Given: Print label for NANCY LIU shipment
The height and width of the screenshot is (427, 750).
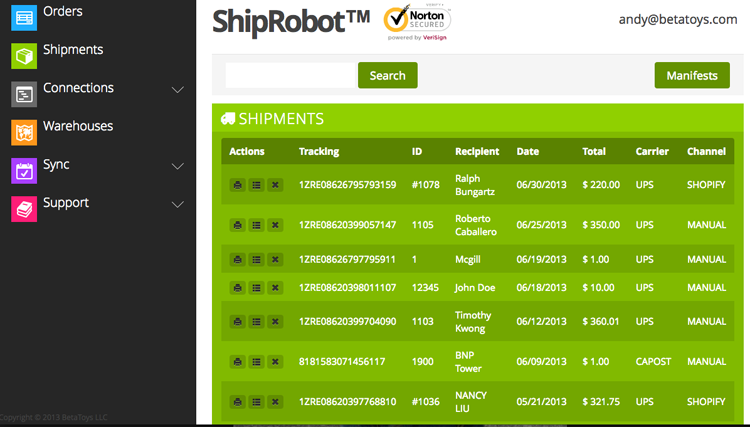Looking at the screenshot, I should pyautogui.click(x=238, y=402).
